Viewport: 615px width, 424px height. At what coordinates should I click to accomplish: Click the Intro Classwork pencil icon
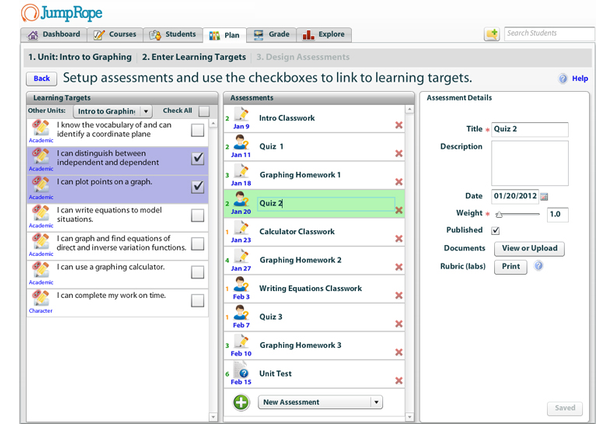pos(241,115)
